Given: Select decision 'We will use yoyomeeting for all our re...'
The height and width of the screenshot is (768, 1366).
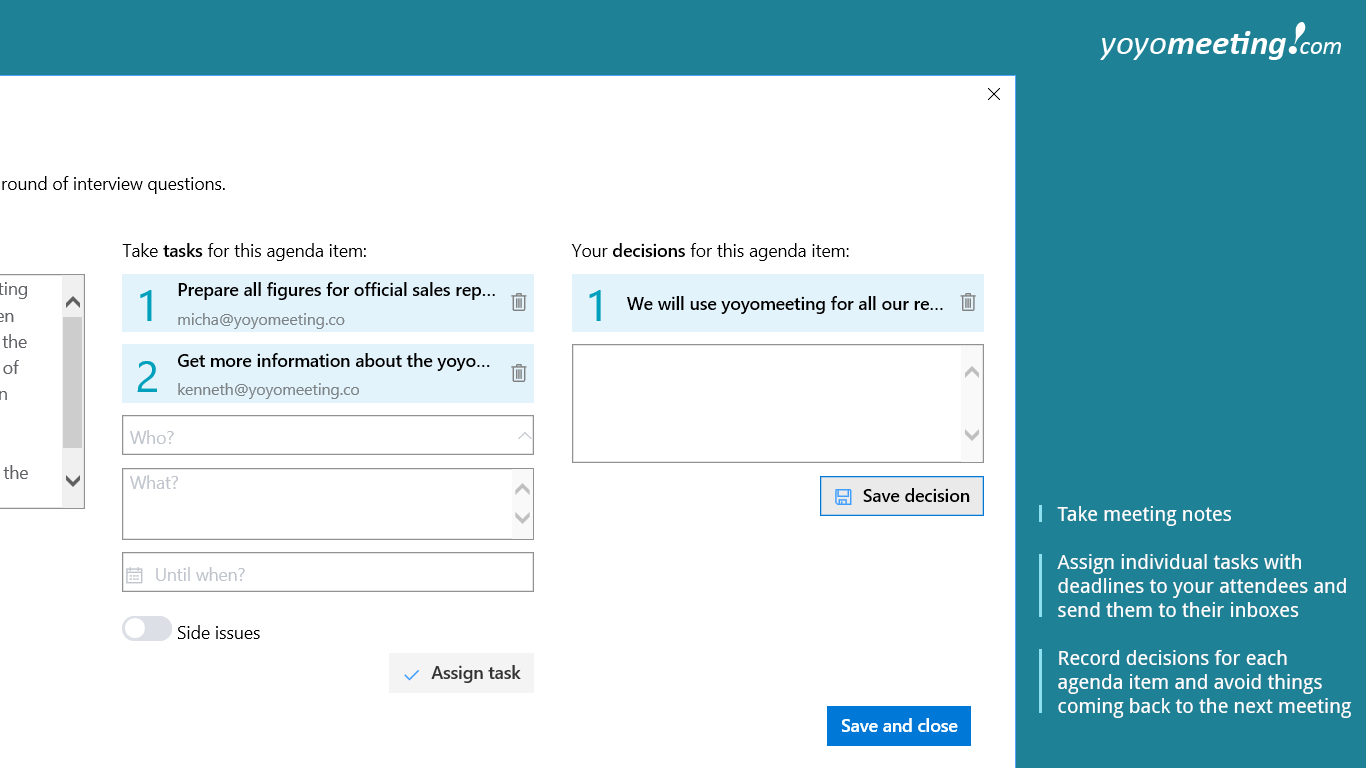Looking at the screenshot, I should (778, 303).
